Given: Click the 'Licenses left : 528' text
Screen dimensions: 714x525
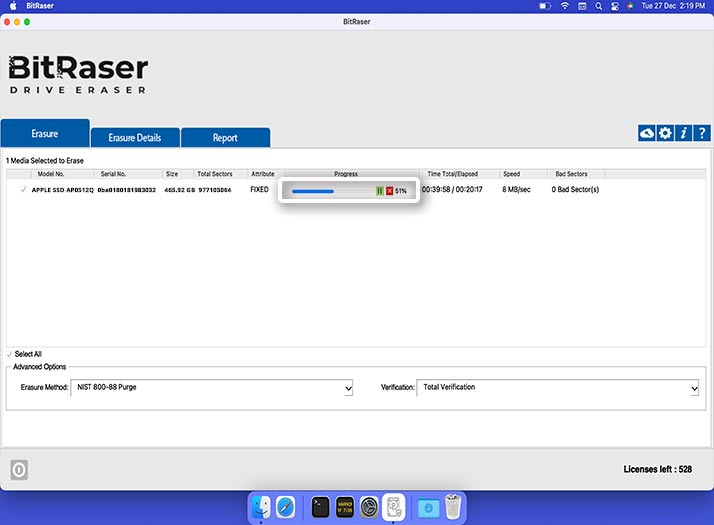Looking at the screenshot, I should [658, 469].
